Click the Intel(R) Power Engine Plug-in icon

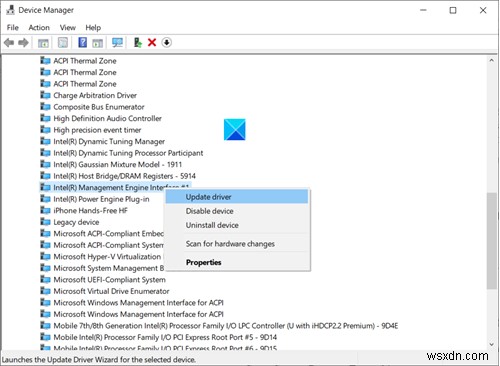tap(45, 199)
